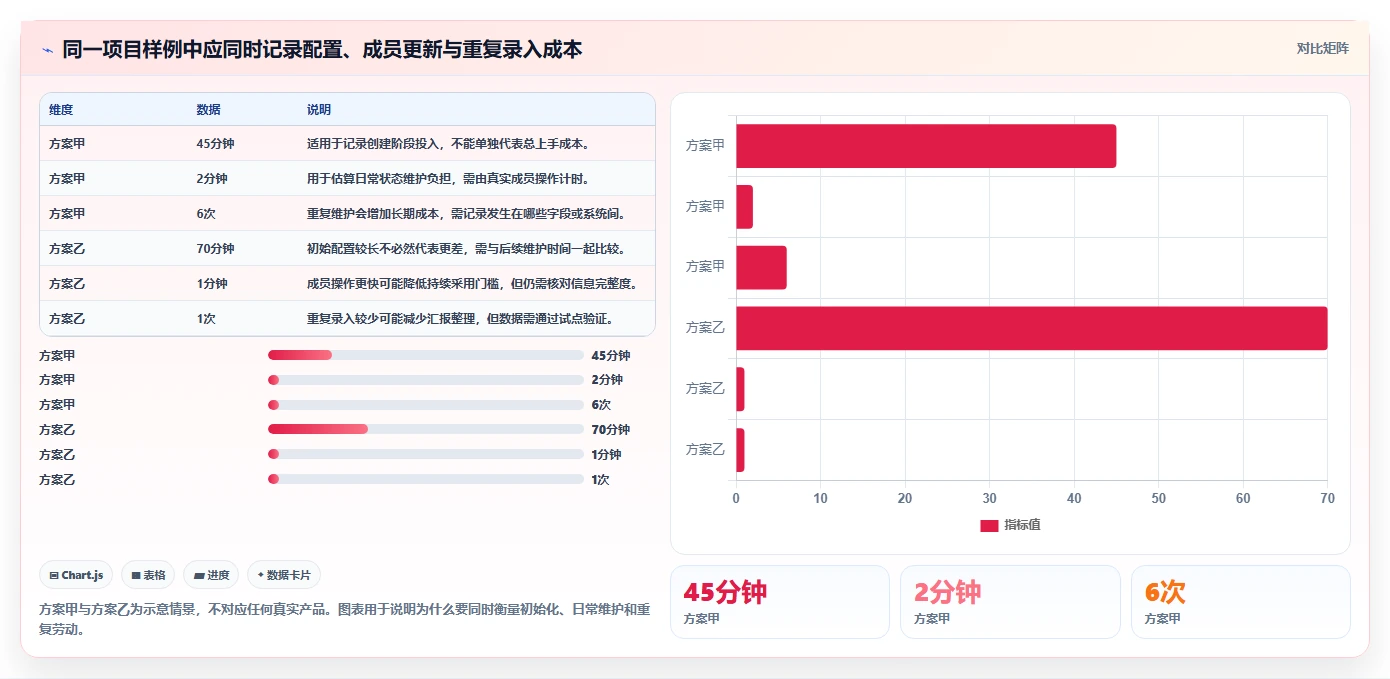
Task: Toggle the 指标值 legend label in chart
Action: point(1022,525)
